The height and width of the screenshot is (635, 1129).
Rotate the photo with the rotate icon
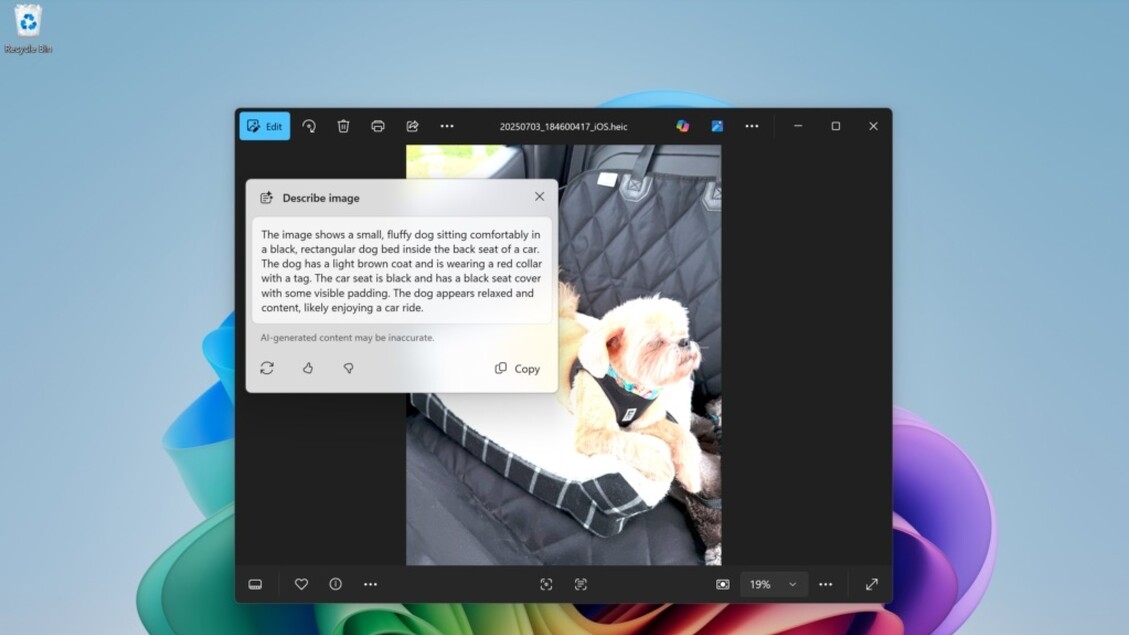click(309, 126)
